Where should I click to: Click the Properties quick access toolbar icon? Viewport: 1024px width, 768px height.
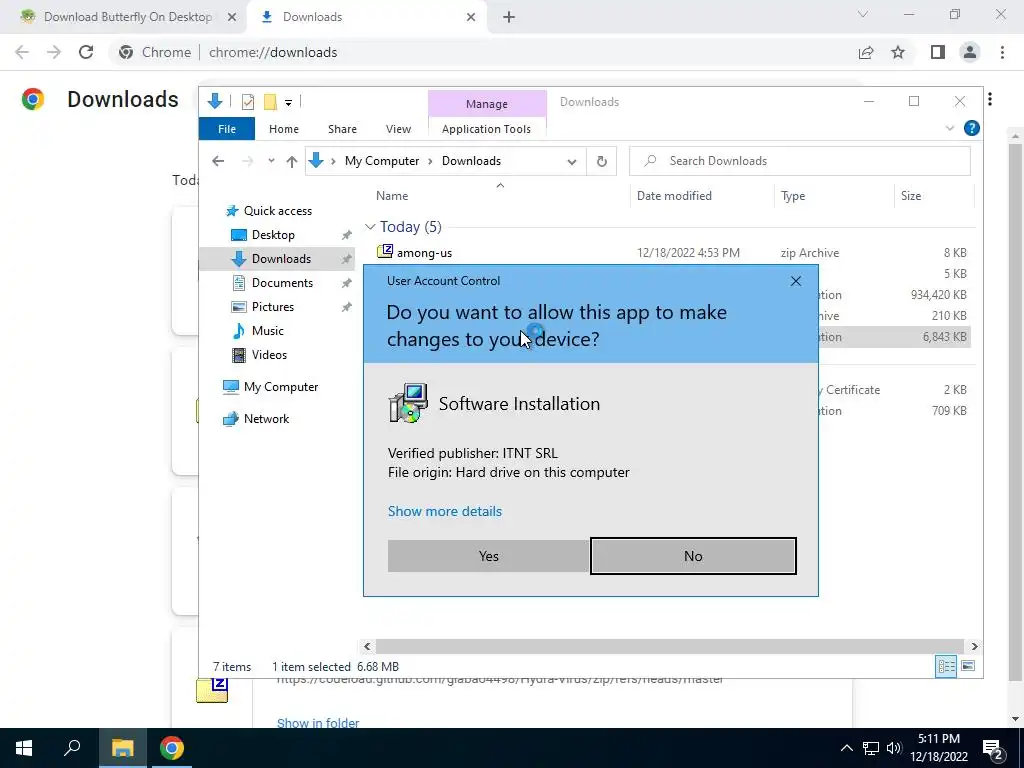point(248,102)
